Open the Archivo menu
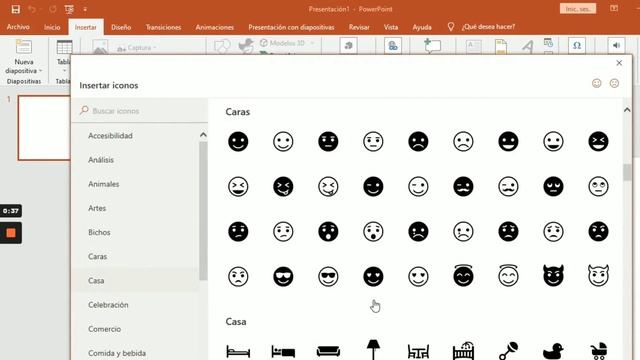640x360 pixels. [x=18, y=27]
